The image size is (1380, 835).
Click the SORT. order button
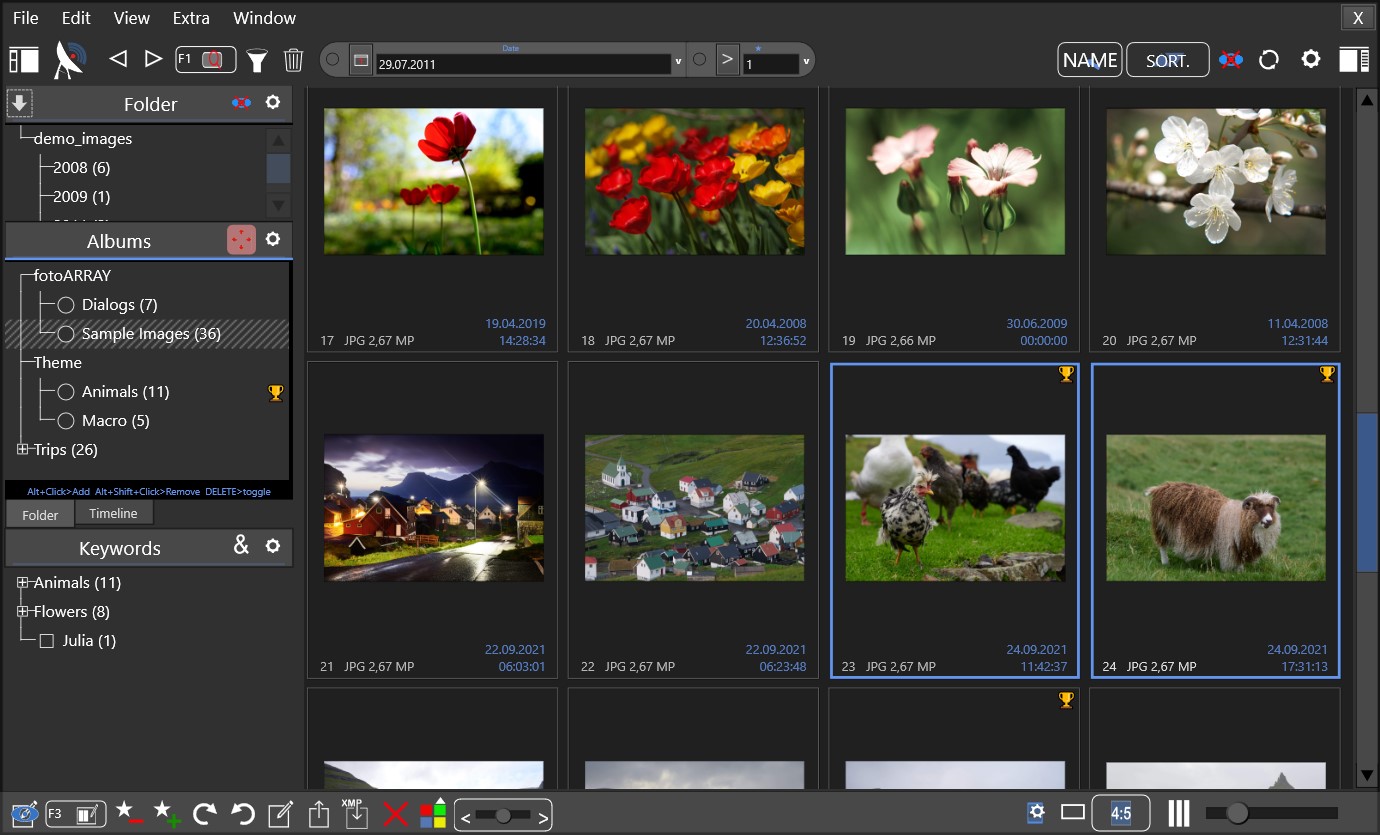click(x=1168, y=60)
